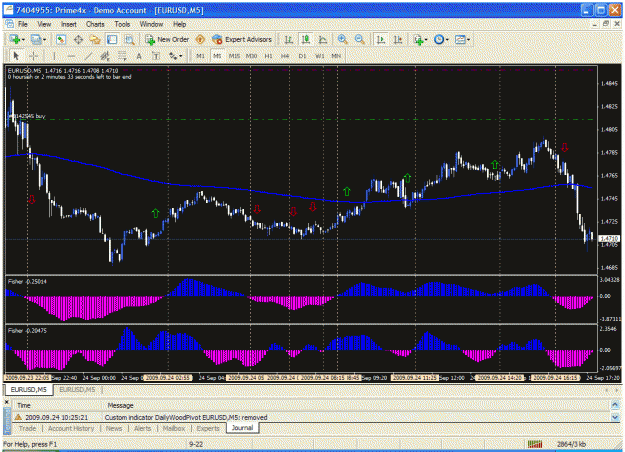Select the Equidistant Channel tool
This screenshot has height=452, width=625.
click(x=105, y=56)
